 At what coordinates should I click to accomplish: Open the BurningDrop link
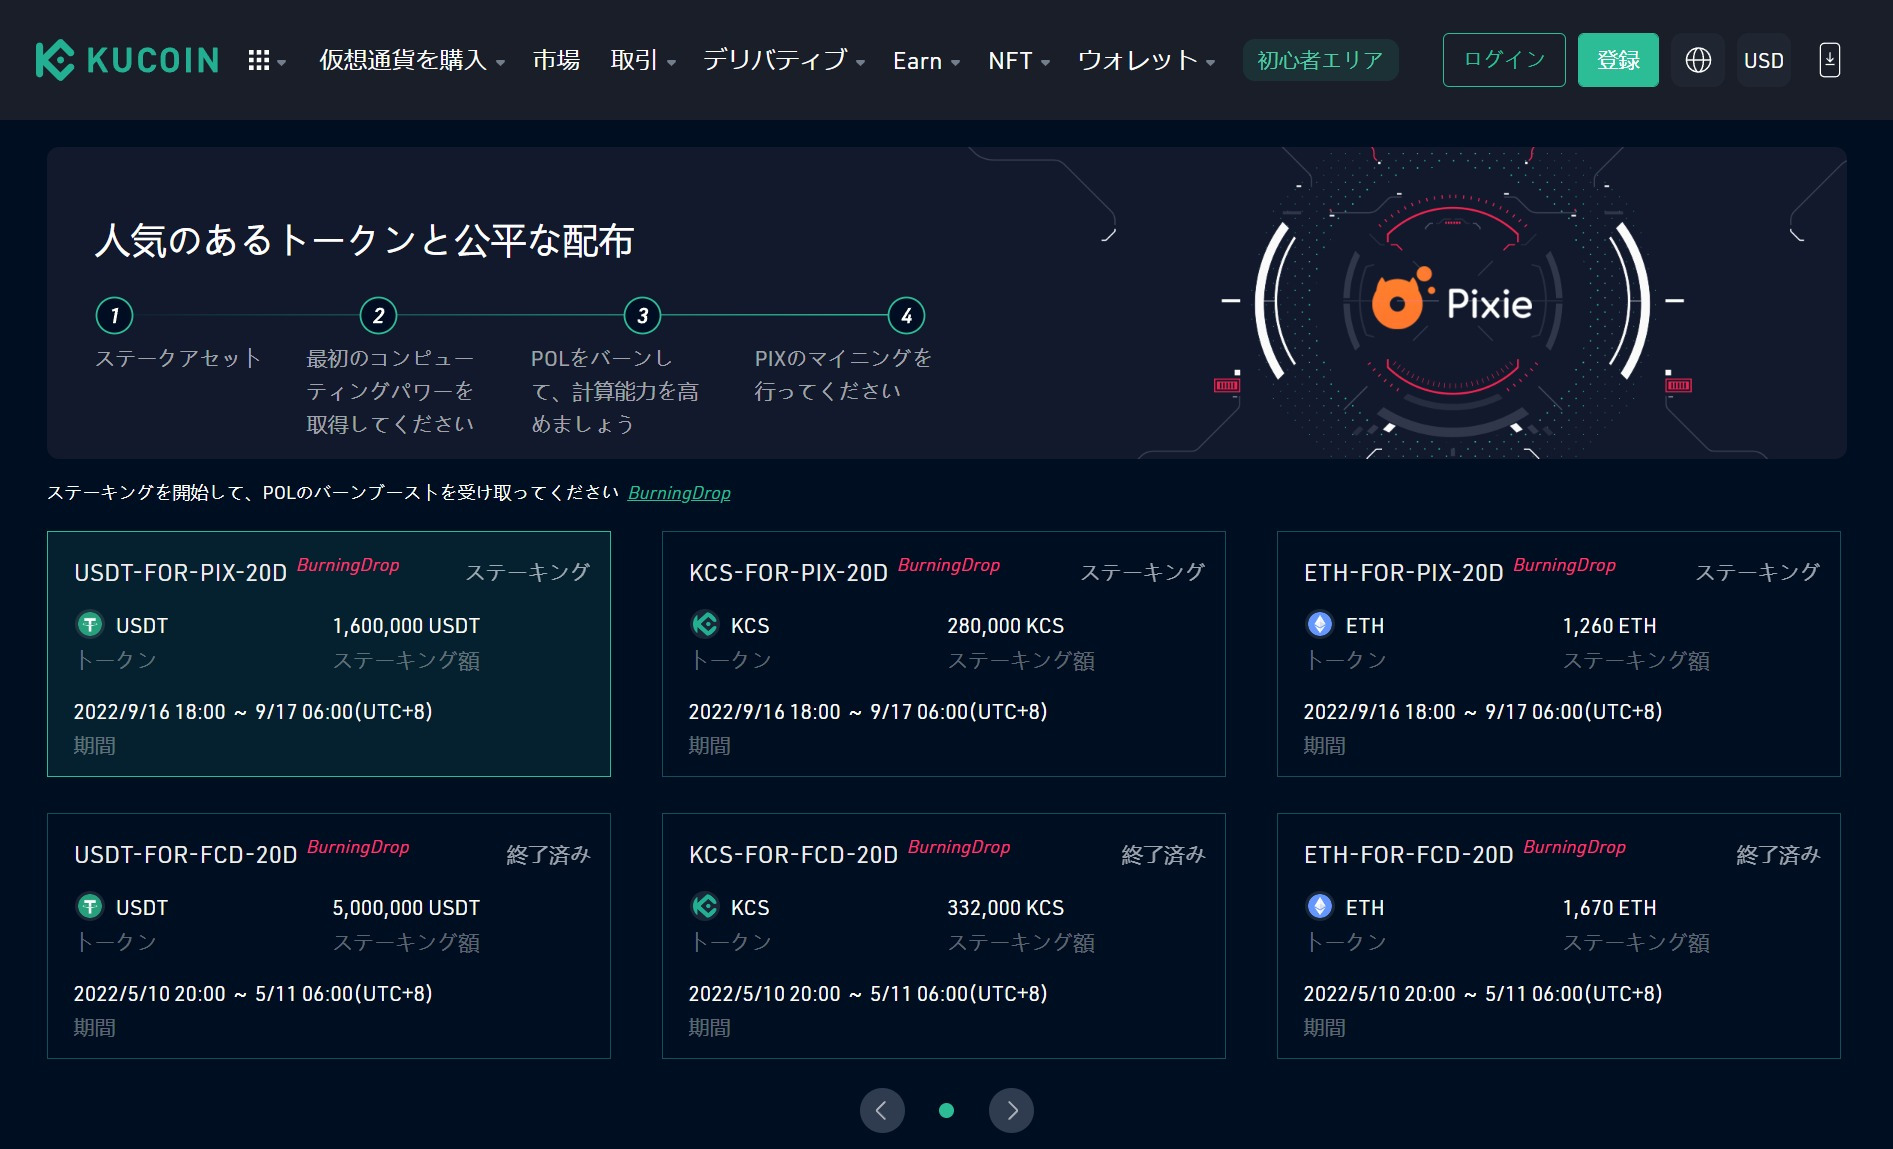click(x=679, y=493)
